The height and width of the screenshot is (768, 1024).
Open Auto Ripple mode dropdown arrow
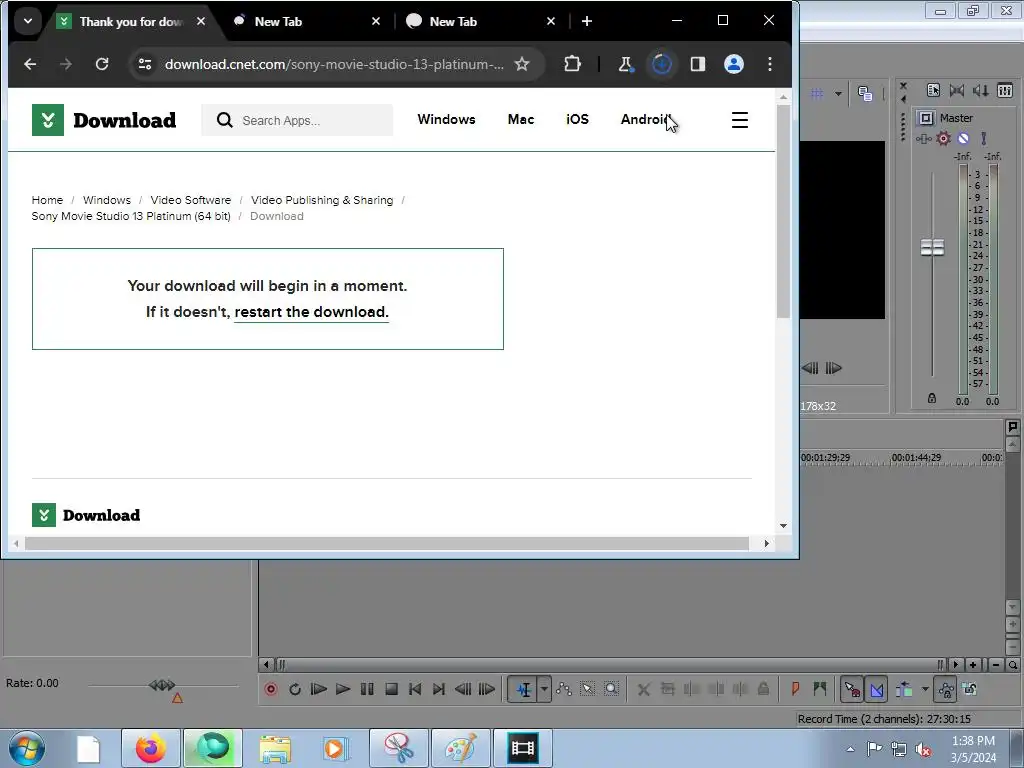click(925, 689)
